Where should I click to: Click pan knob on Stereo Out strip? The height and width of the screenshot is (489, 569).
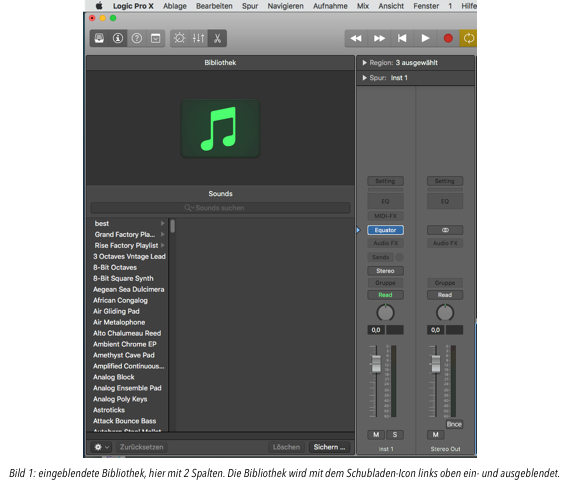coord(445,313)
